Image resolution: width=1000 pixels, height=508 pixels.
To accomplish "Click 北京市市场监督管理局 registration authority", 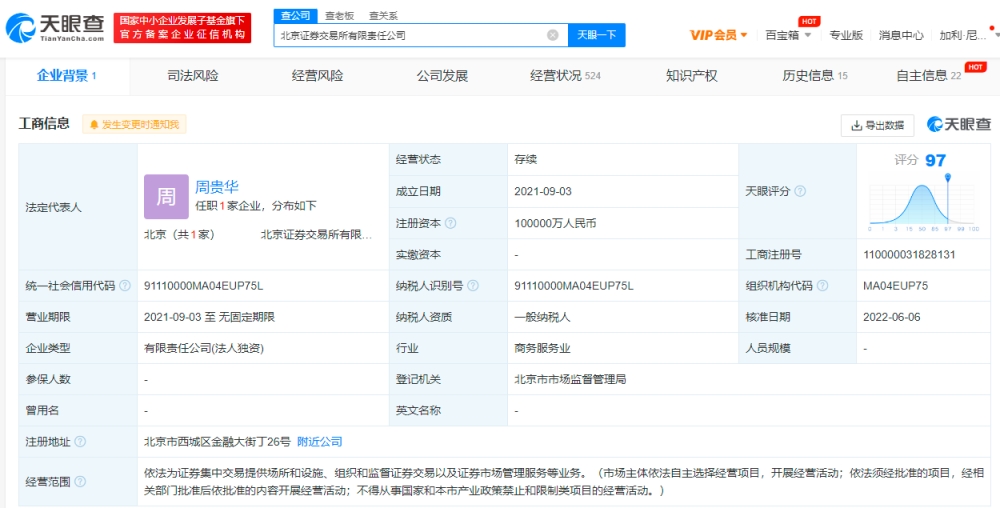I will click(570, 379).
